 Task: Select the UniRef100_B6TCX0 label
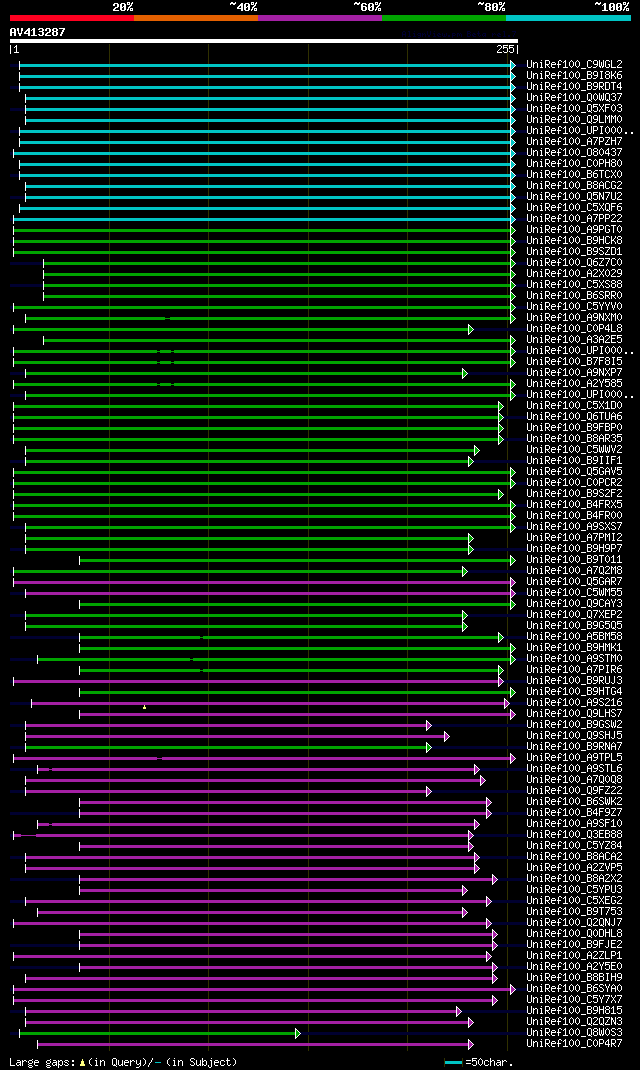click(x=574, y=175)
